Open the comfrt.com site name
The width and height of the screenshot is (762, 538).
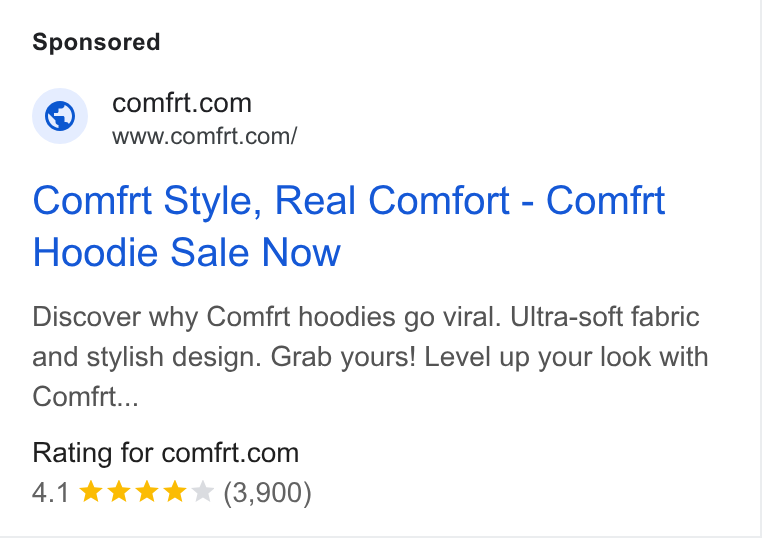[x=182, y=103]
